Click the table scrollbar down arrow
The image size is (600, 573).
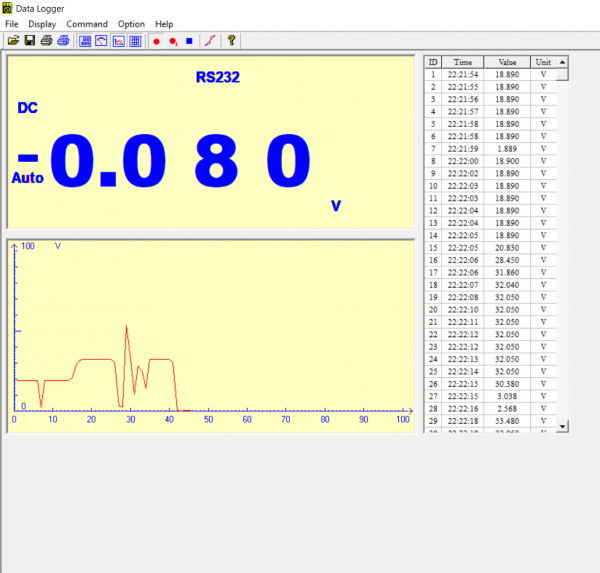pos(562,426)
